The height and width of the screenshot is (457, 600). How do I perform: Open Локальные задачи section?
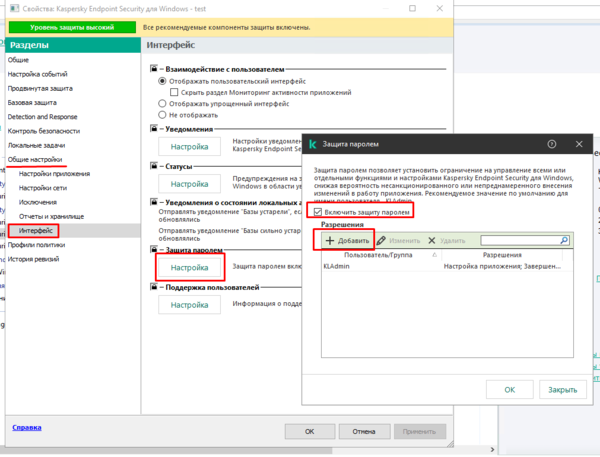point(36,145)
